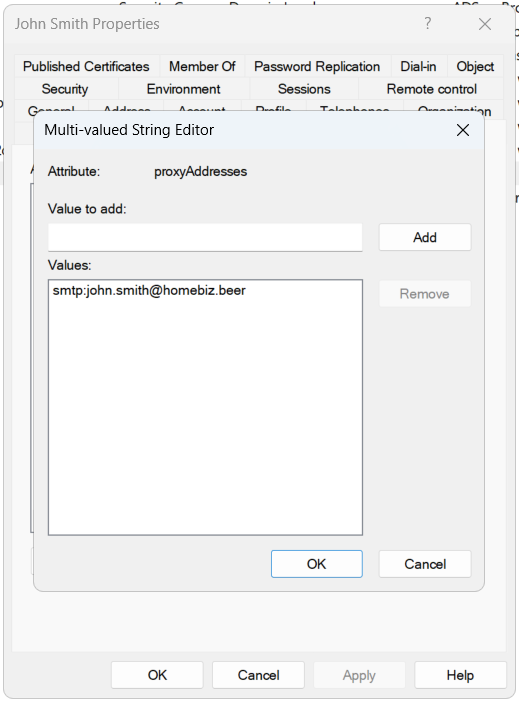The width and height of the screenshot is (519, 703).
Task: Confirm the string editor with OK
Action: [316, 564]
